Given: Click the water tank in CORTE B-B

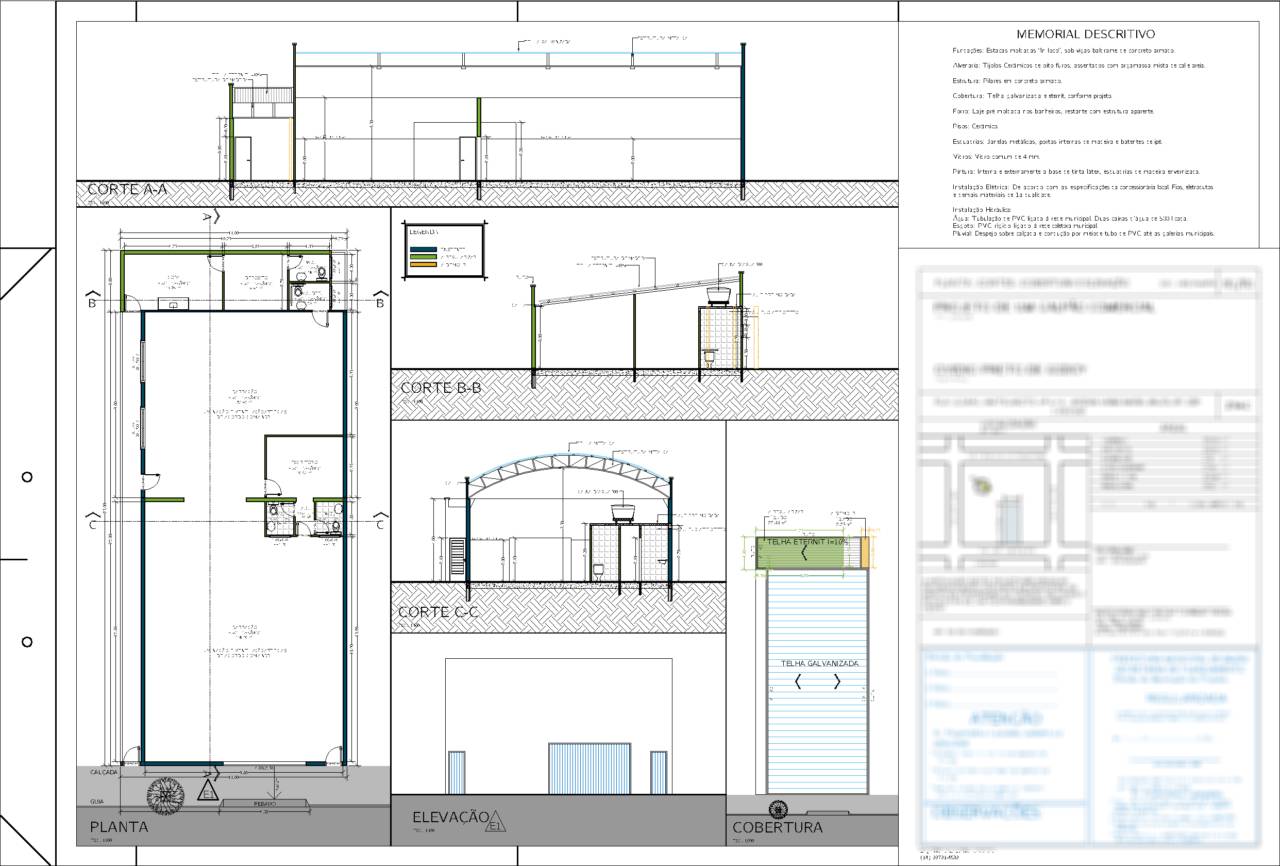Looking at the screenshot, I should (x=717, y=295).
